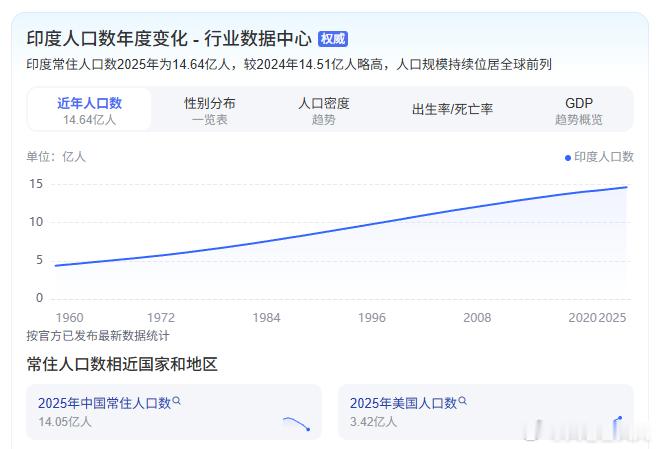Image resolution: width=657 pixels, height=449 pixels.
Task: Click search icon beside 2025年美国人口数
Action: [462, 401]
